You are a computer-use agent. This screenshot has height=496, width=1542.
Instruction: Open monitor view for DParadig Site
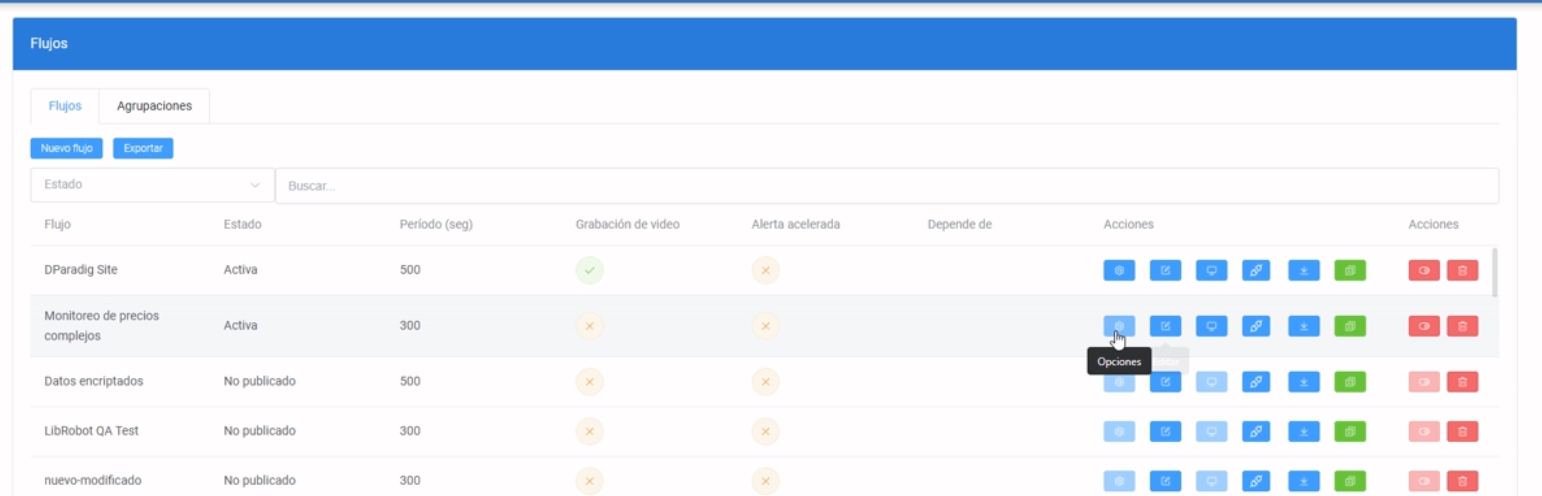tap(1211, 270)
